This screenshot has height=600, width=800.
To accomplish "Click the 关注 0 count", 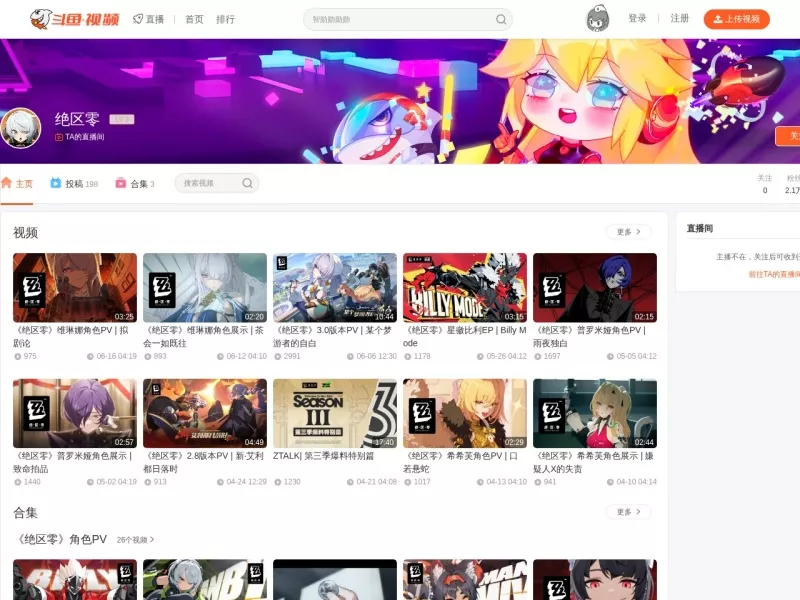I will [x=765, y=184].
